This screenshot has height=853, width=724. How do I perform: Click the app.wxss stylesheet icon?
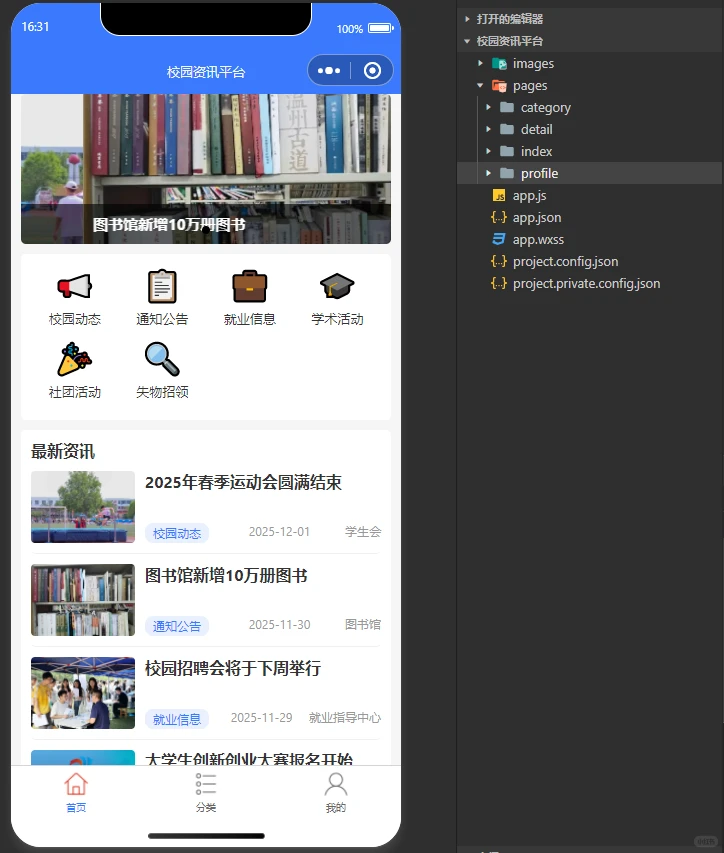point(499,239)
